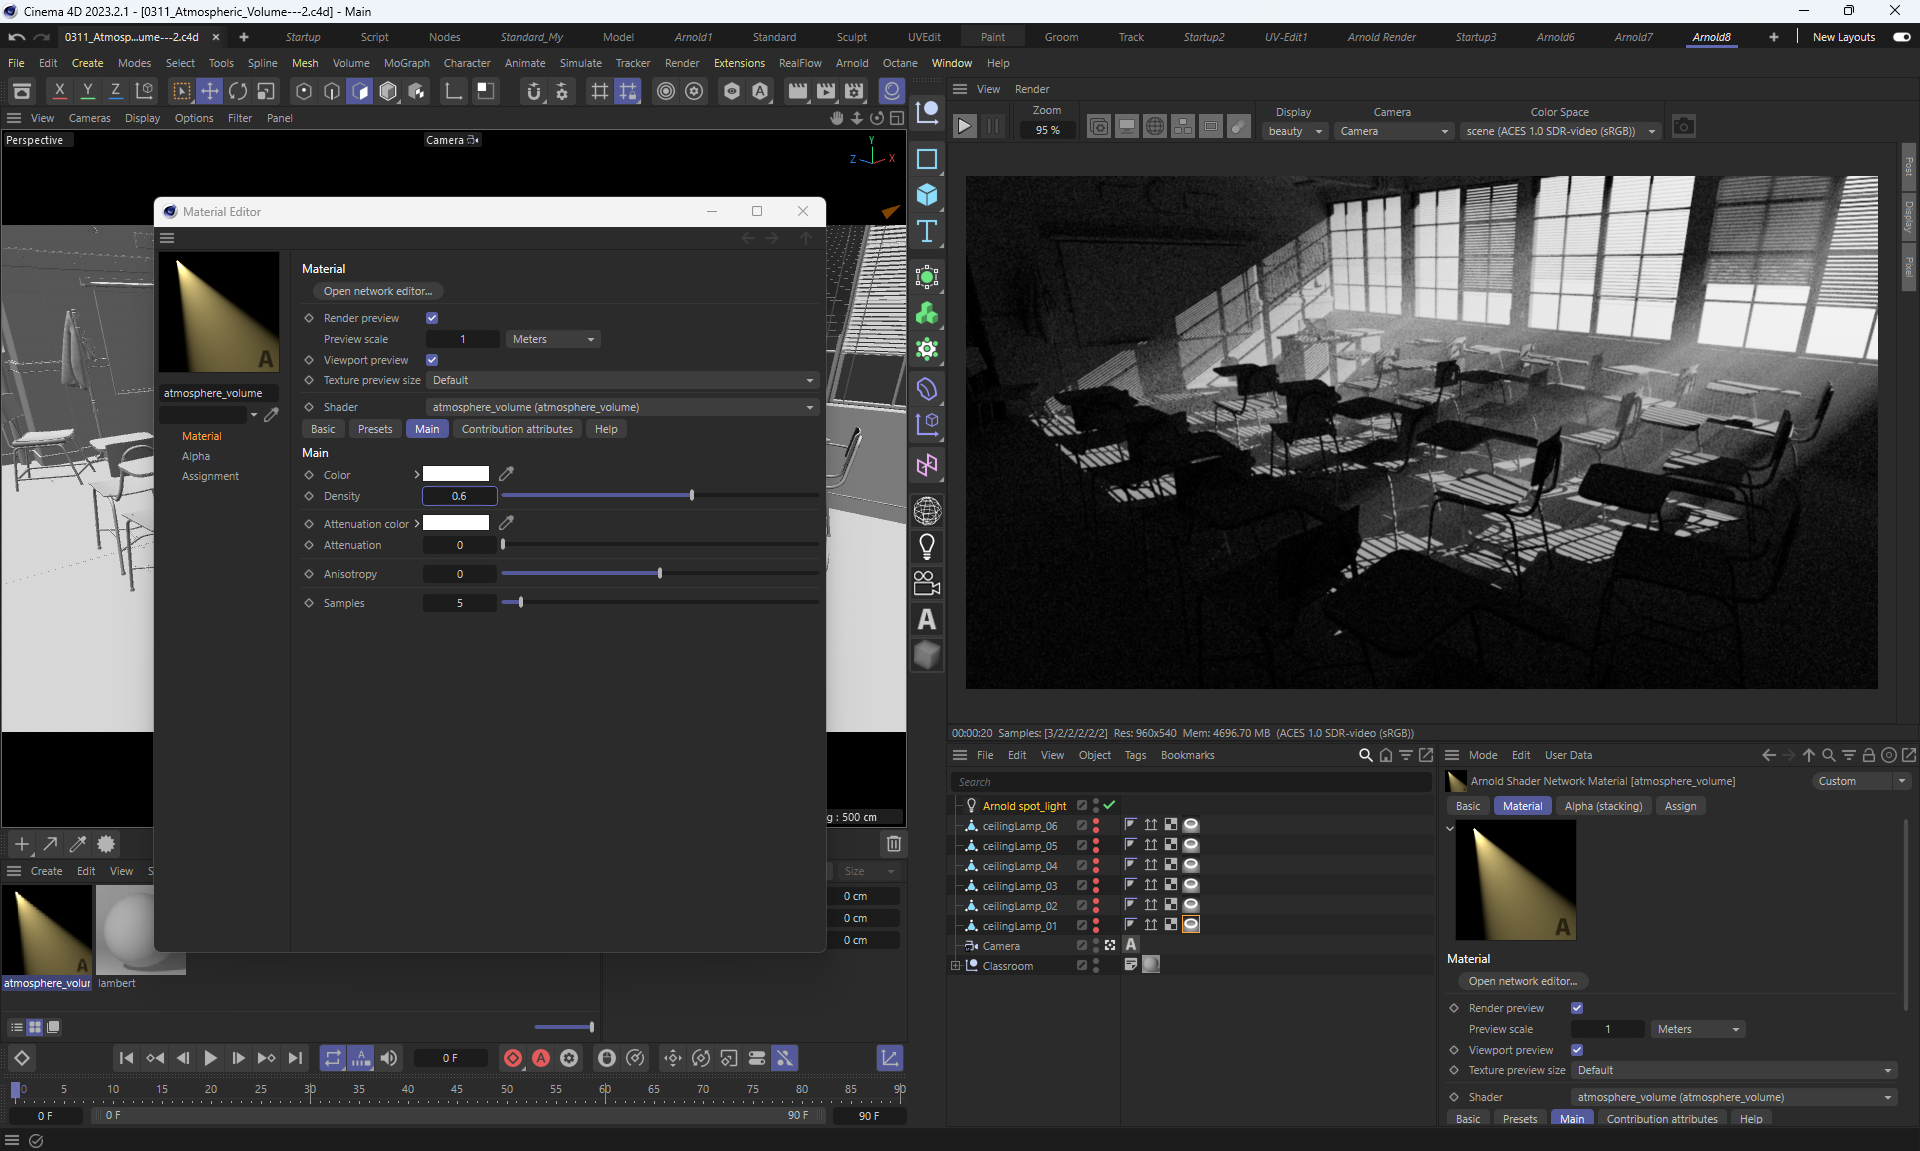
Task: Start the Arnold IPR render with the play button
Action: [x=964, y=127]
